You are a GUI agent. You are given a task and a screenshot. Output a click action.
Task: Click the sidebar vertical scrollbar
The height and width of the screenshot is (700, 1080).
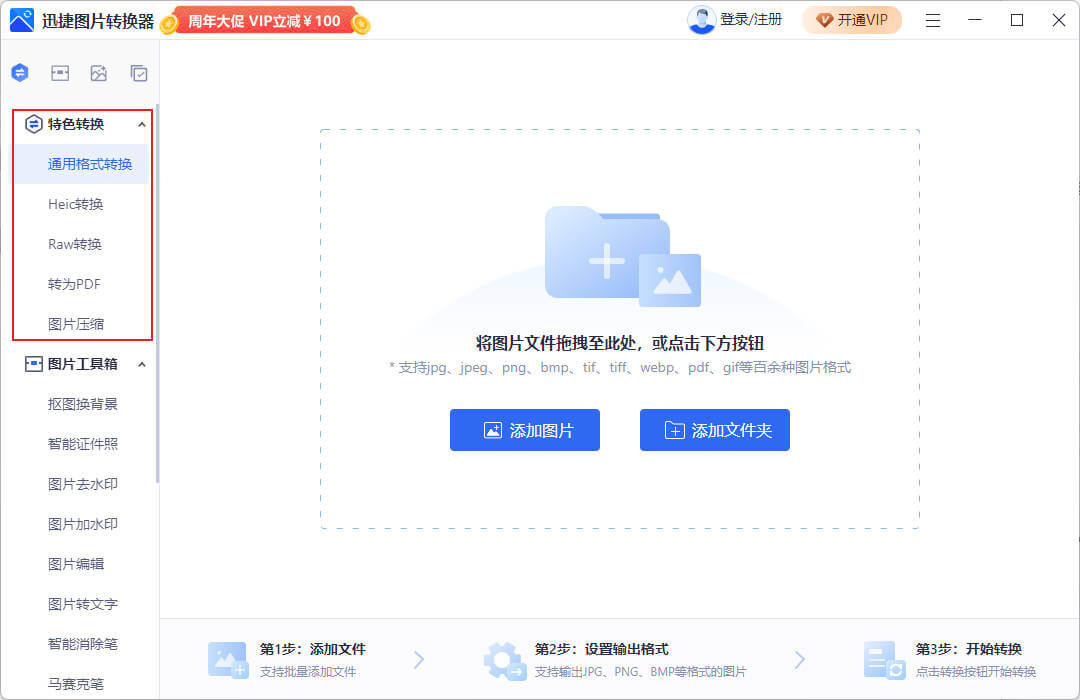157,300
